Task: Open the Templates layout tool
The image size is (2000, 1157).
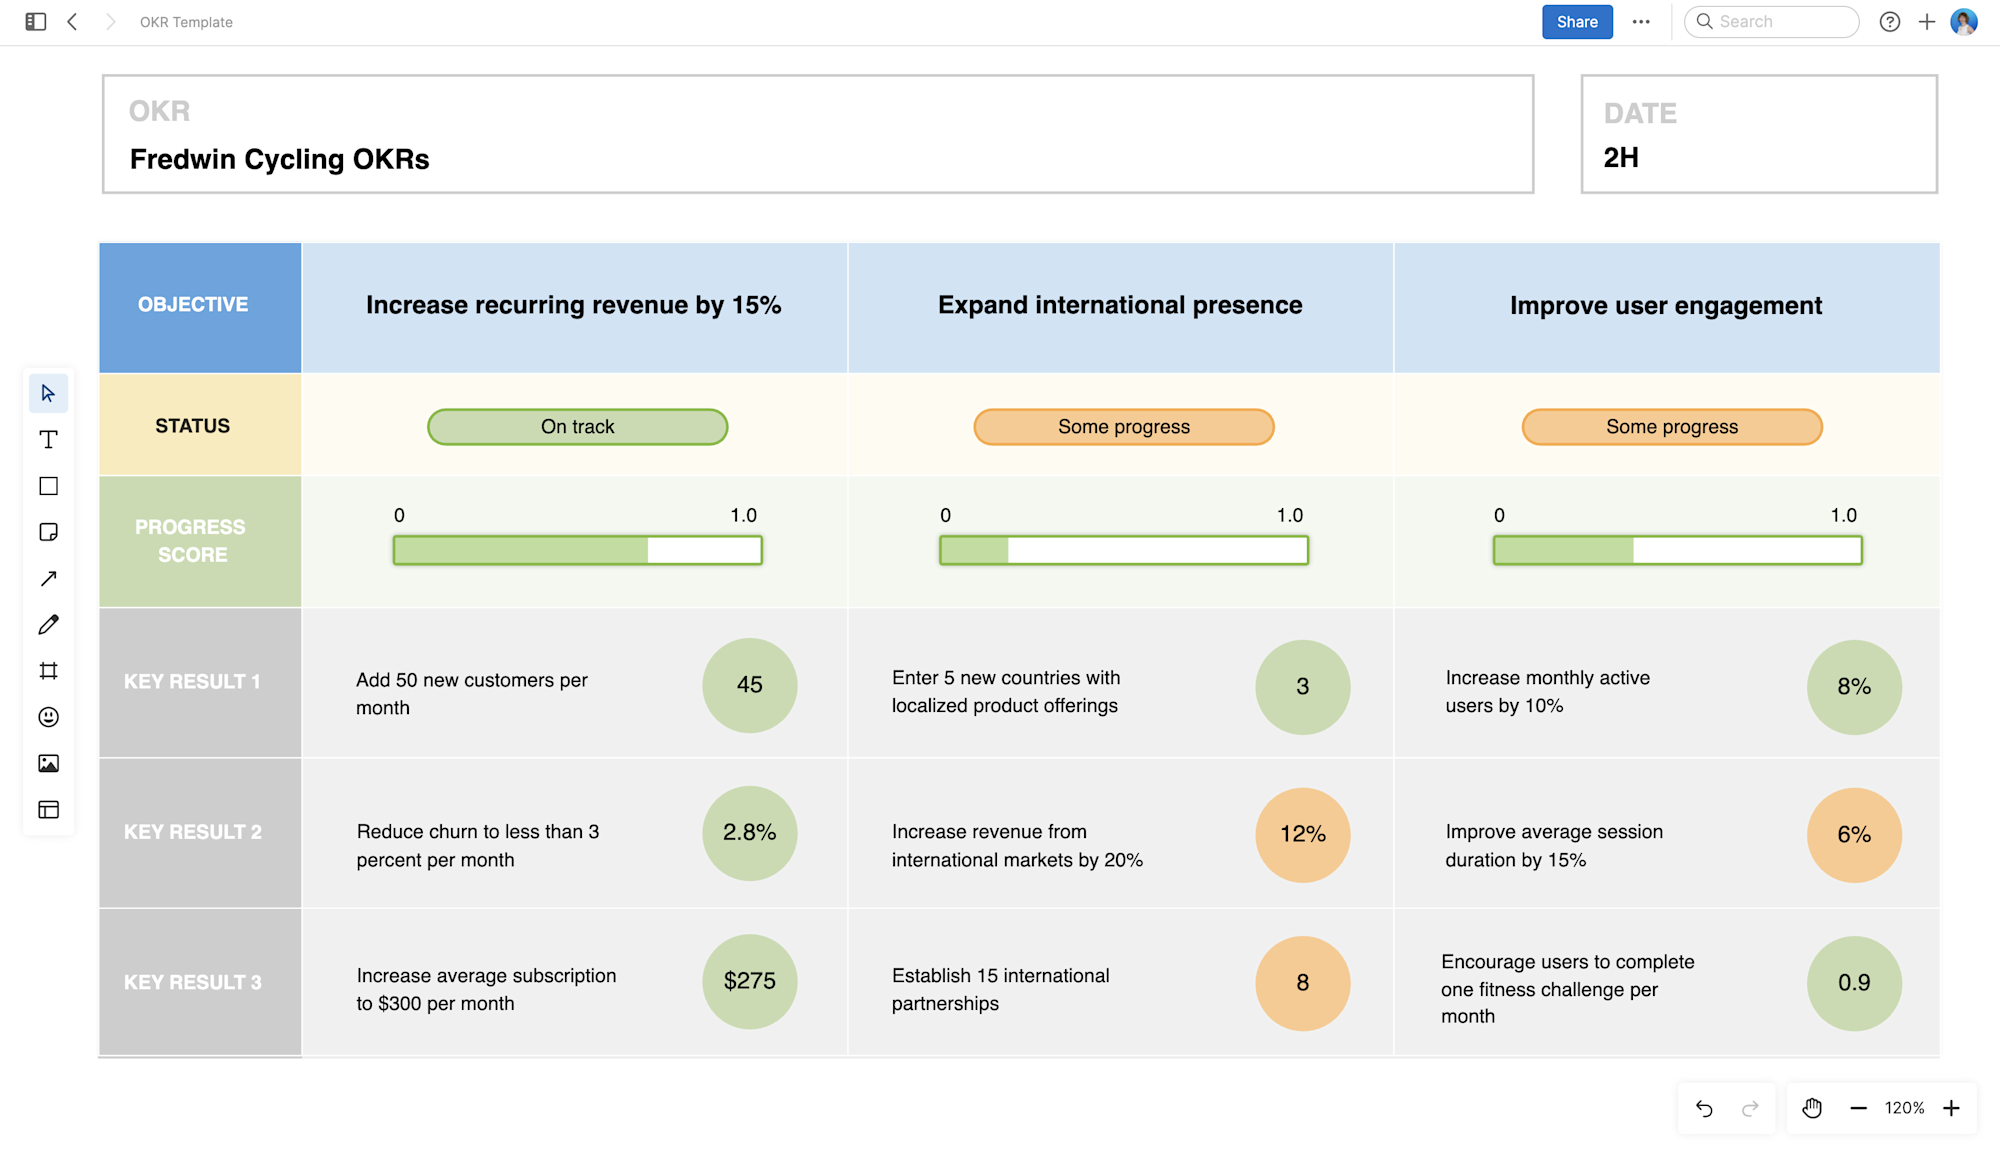Action: (x=48, y=810)
